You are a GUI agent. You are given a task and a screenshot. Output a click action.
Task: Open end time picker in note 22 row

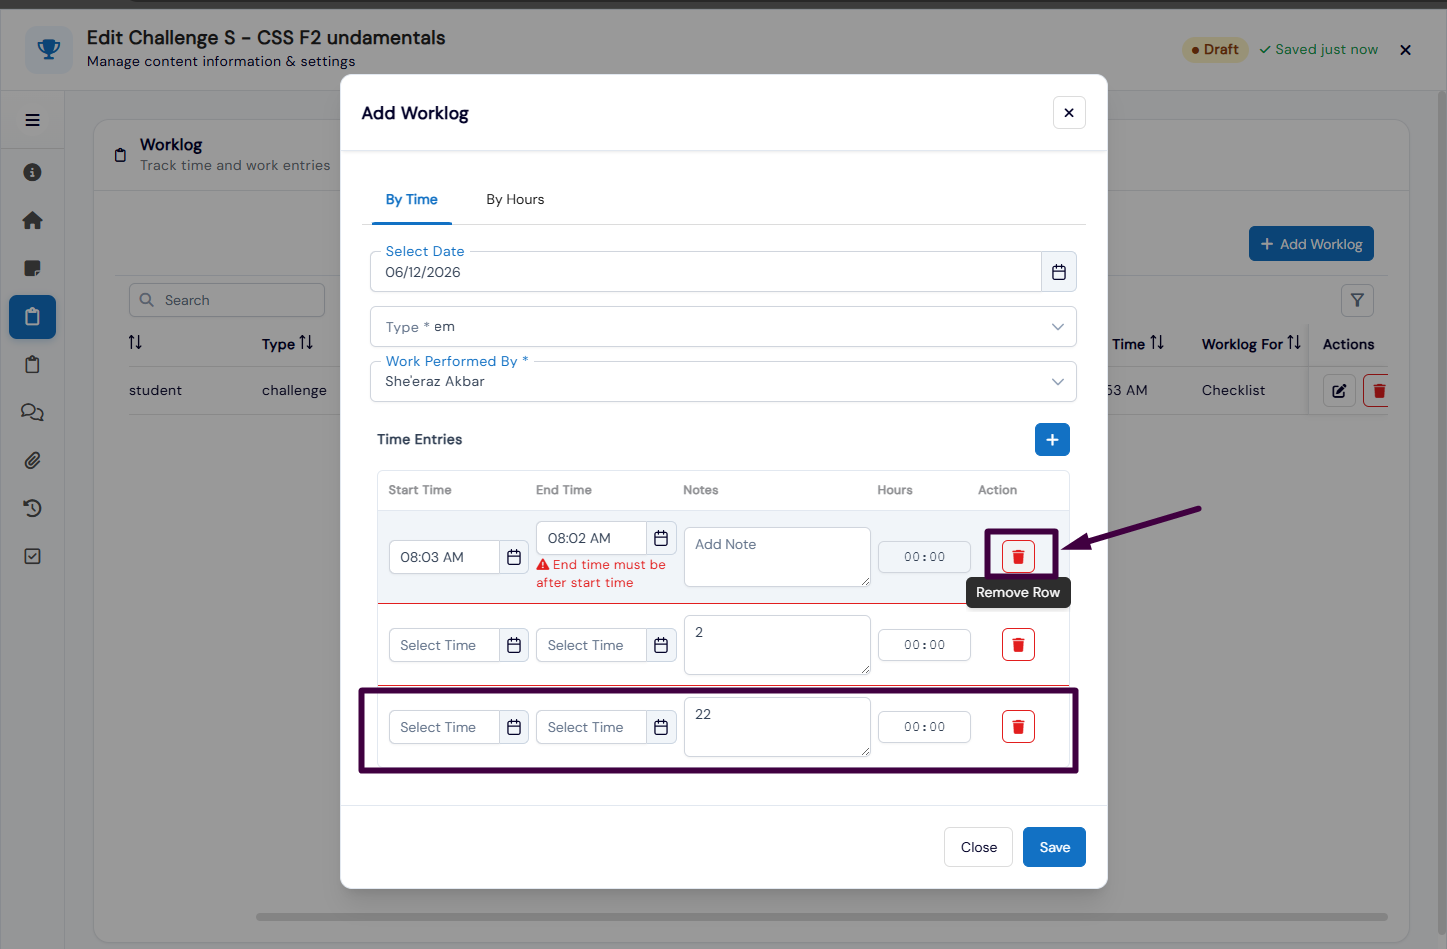click(661, 727)
